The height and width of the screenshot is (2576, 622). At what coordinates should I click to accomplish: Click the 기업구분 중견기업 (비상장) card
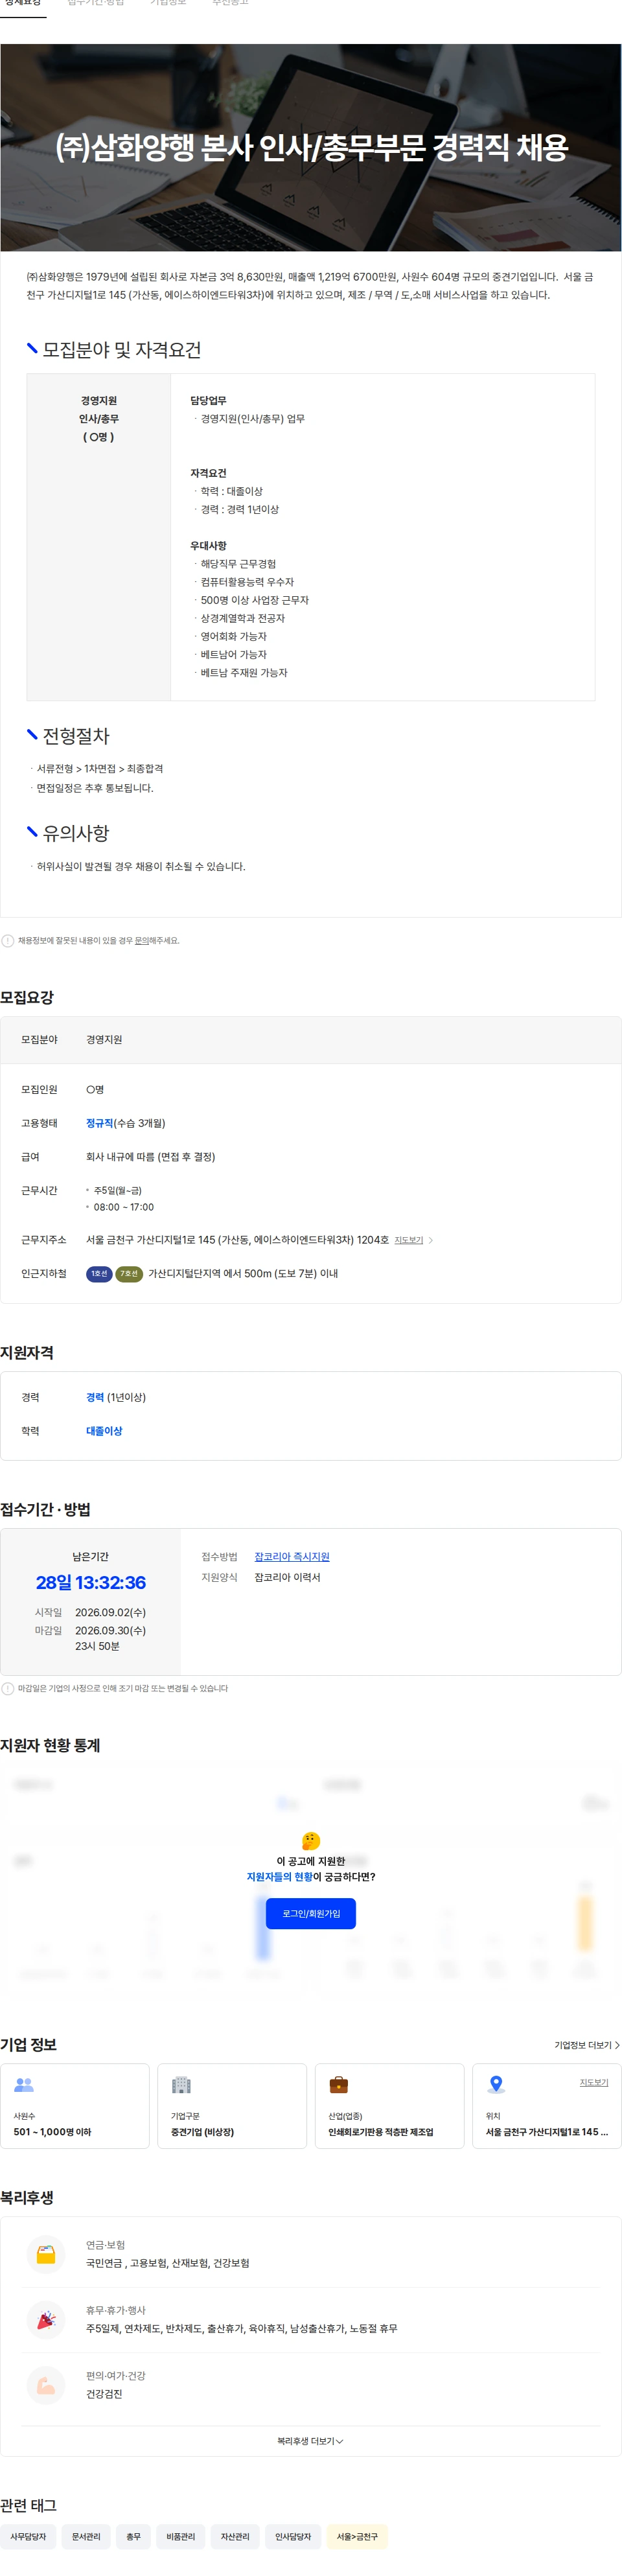coord(232,2105)
